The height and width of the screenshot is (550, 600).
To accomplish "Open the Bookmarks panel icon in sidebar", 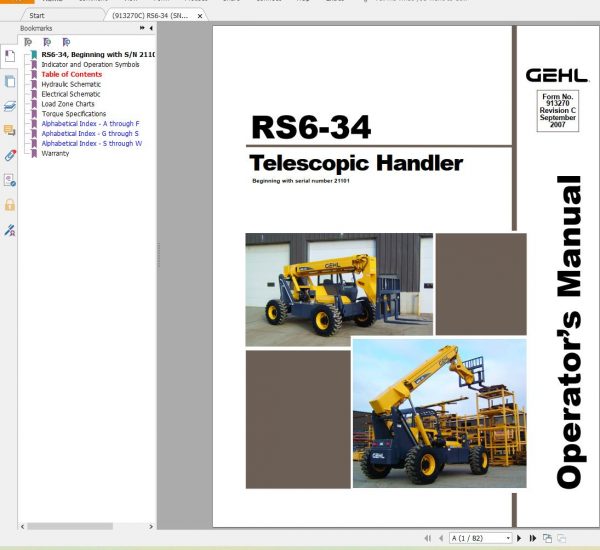I will tap(10, 56).
